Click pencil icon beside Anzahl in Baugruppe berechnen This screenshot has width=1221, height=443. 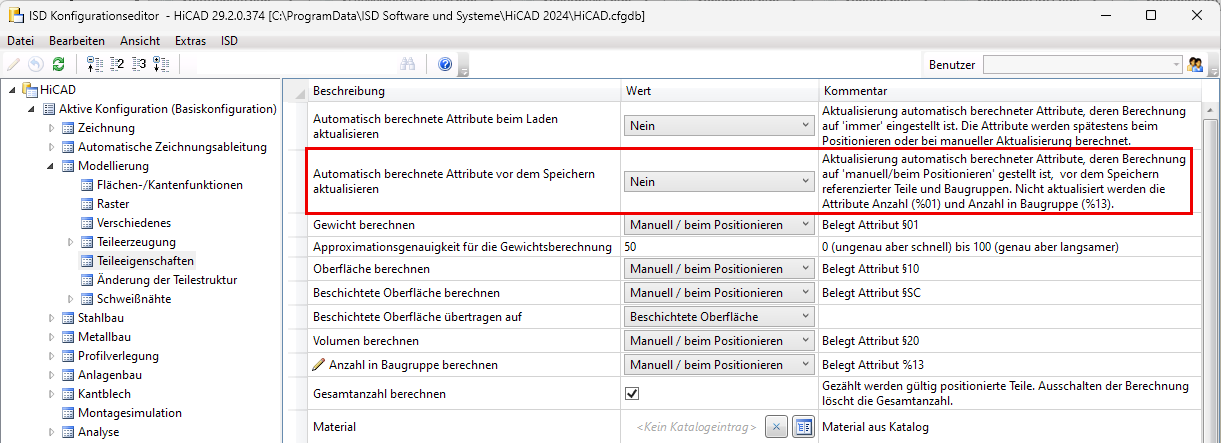tap(319, 365)
